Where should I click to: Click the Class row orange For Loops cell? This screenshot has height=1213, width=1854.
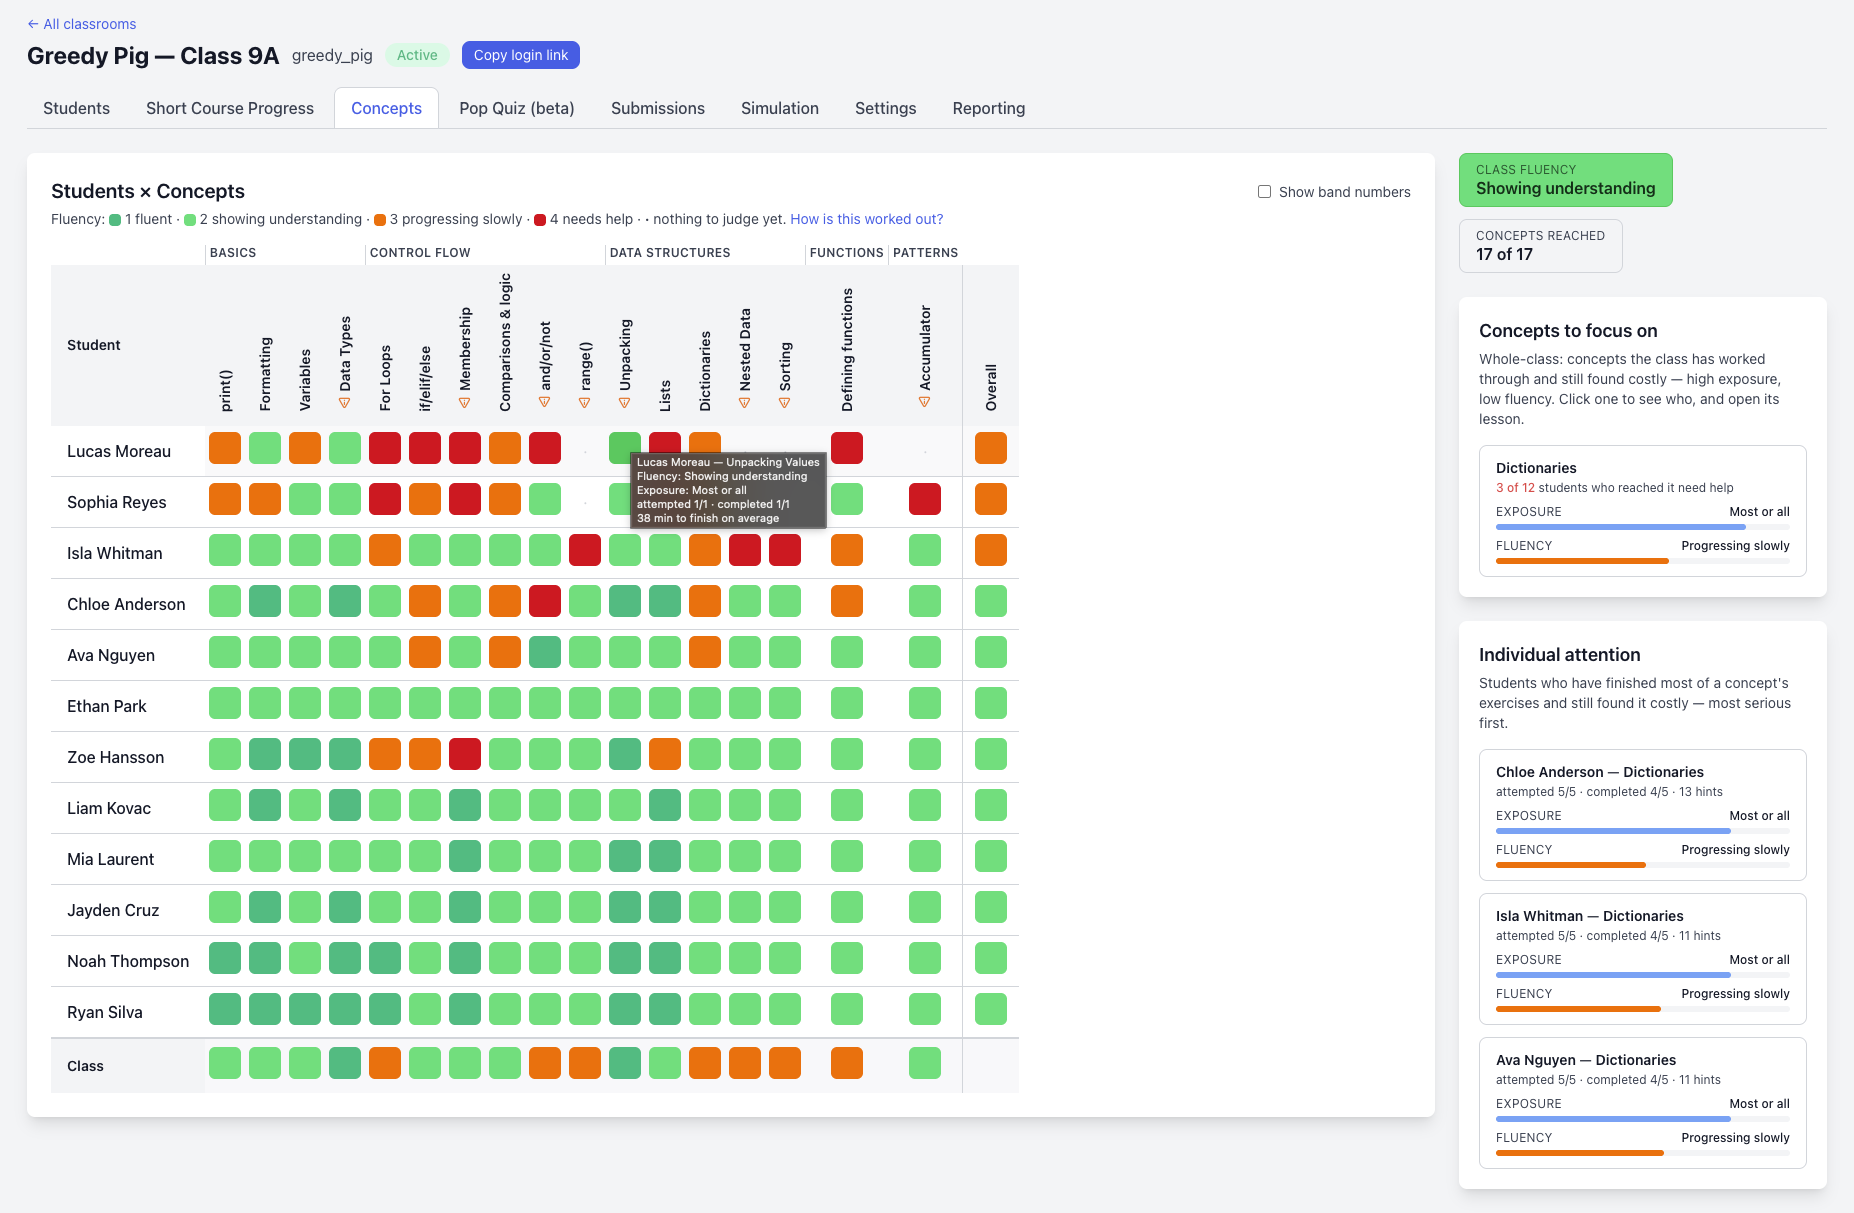pos(385,1063)
